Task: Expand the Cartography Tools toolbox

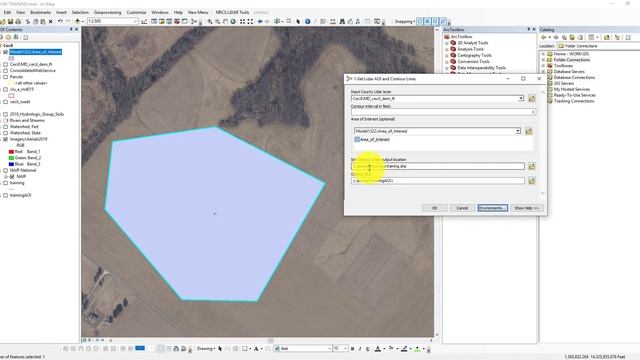Action: 447,55
